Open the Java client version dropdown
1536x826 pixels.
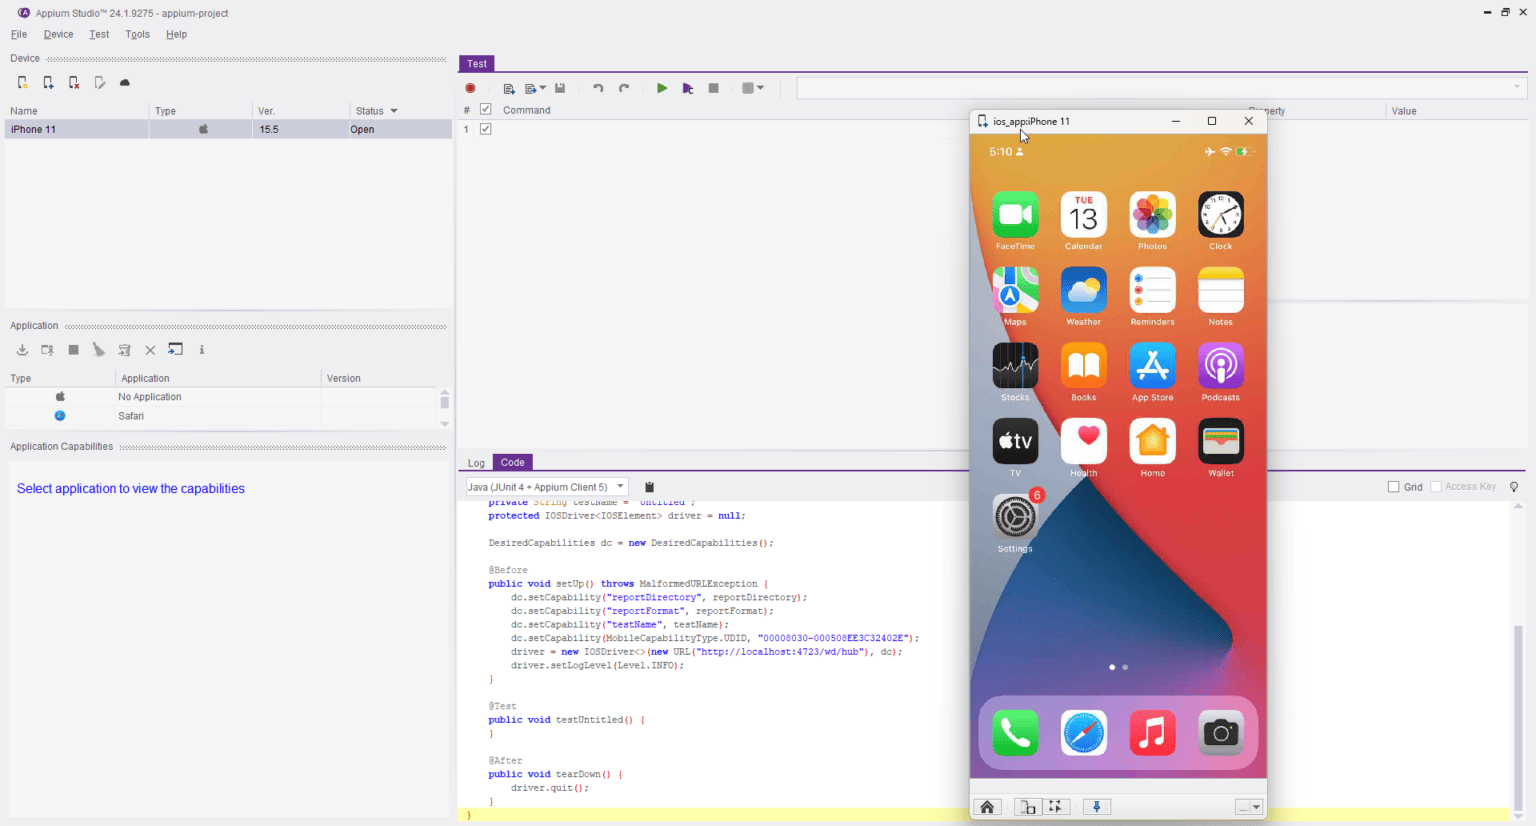[619, 487]
